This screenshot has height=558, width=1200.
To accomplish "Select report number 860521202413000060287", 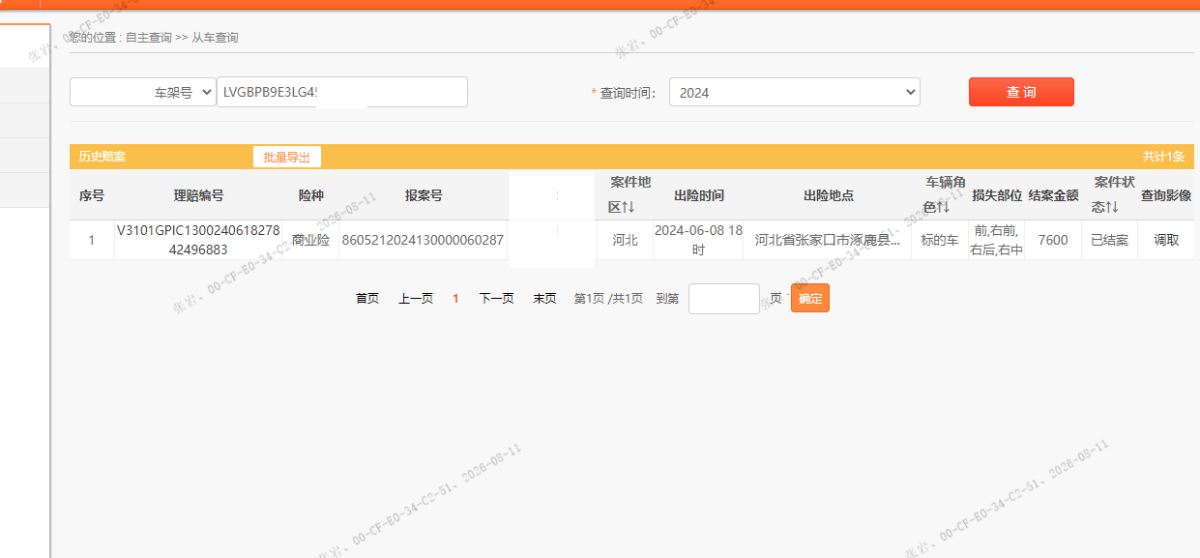I will tap(423, 240).
